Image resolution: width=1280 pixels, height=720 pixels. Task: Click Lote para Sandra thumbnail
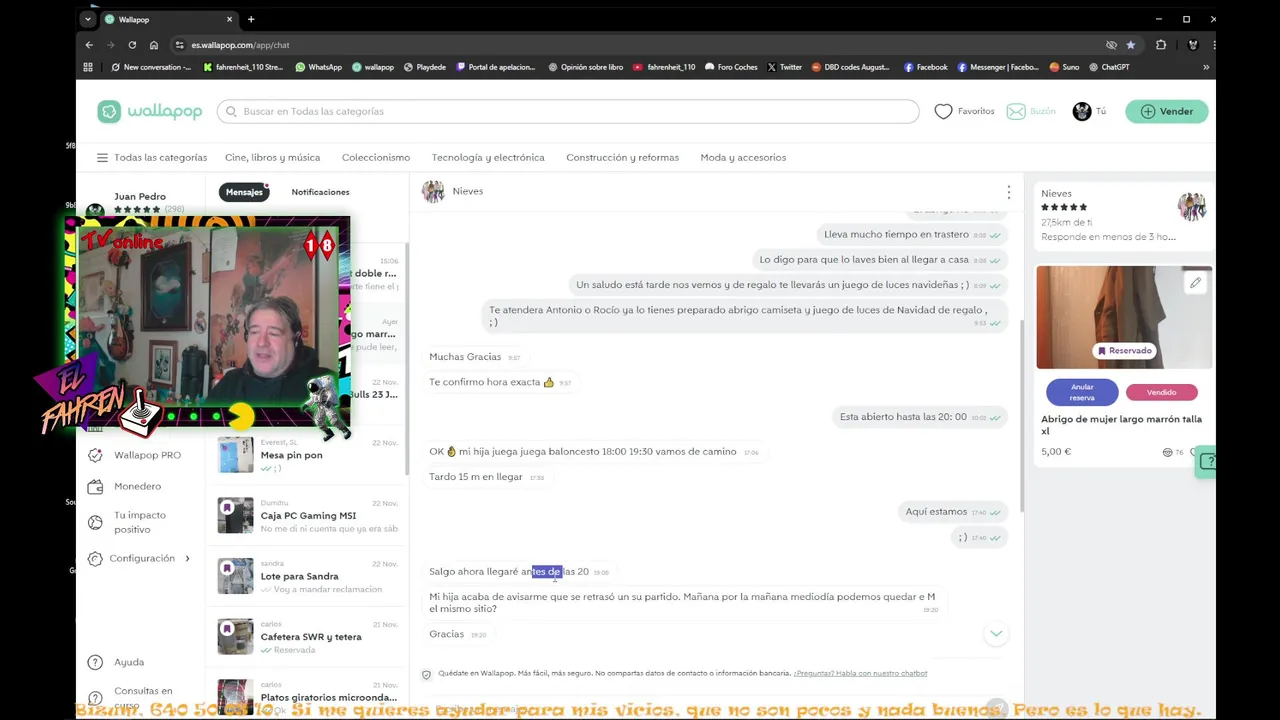[x=236, y=576]
